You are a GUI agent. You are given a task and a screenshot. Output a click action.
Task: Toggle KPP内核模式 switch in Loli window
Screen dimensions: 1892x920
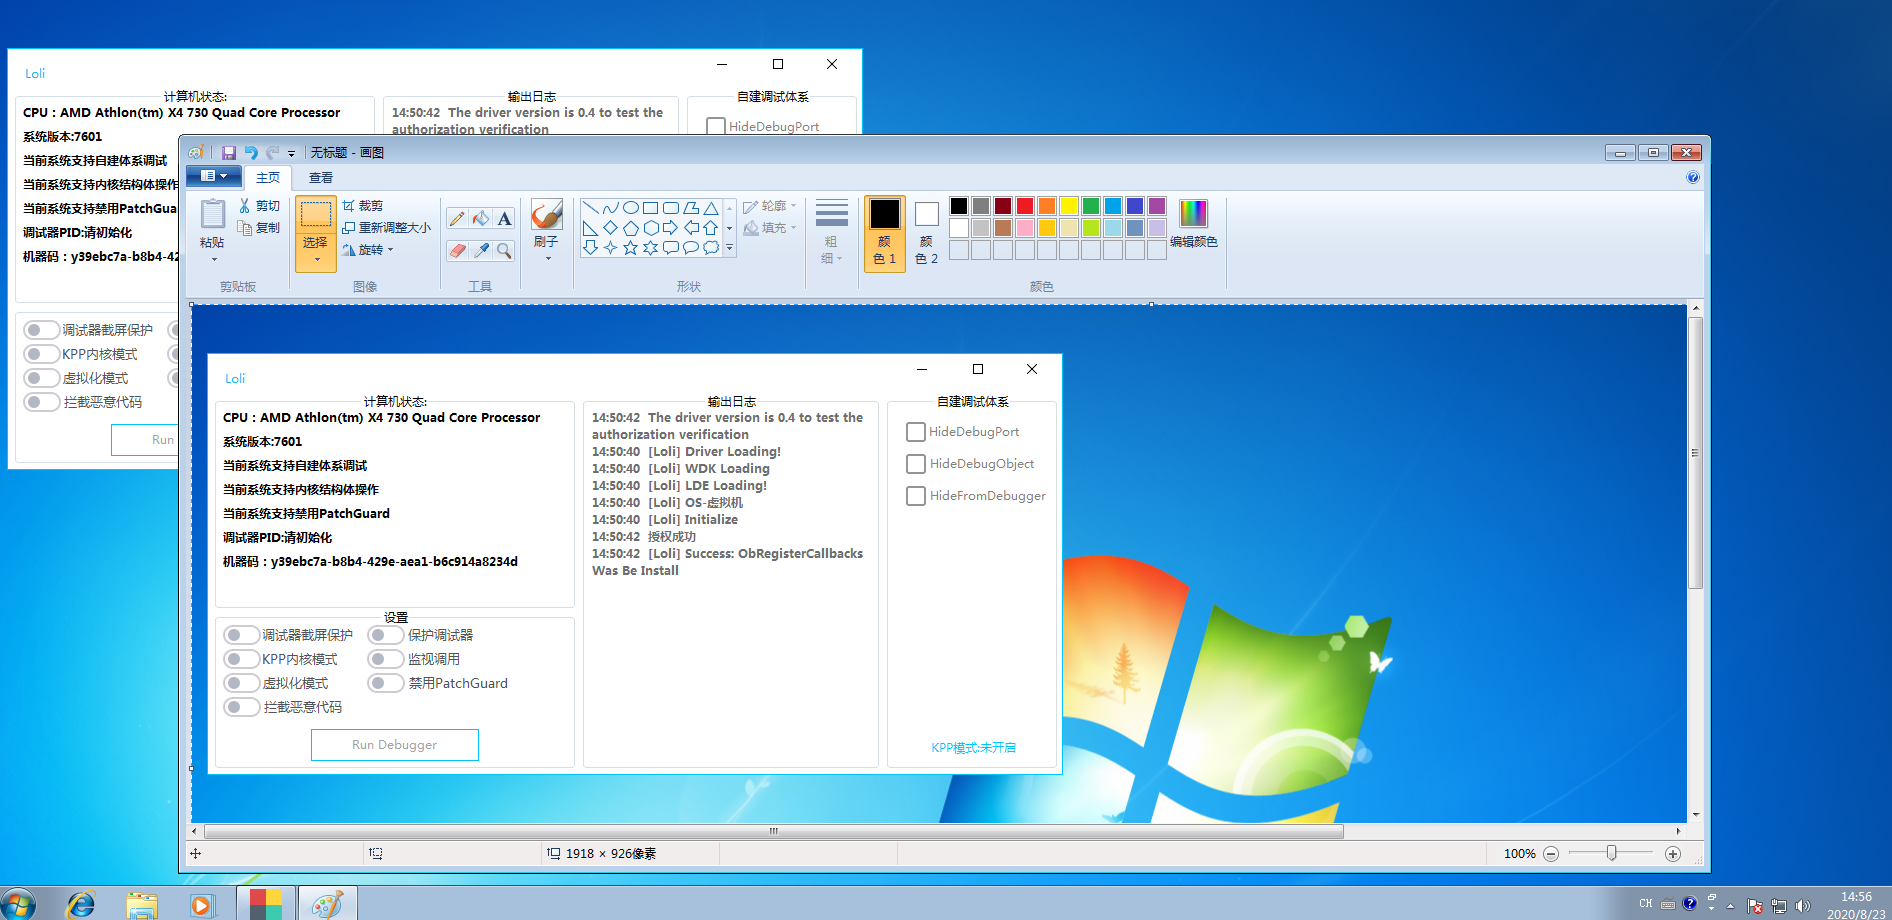point(41,354)
